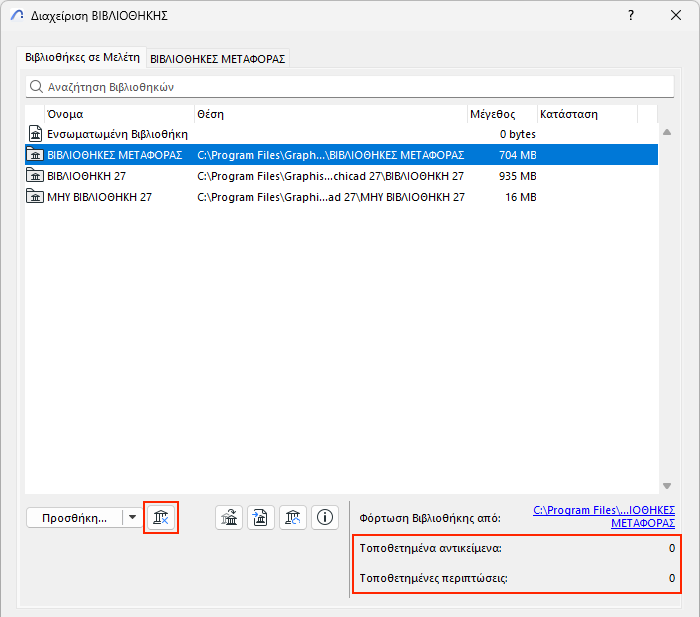Select the Ενσωματωμένη Βιβλιοθήκη row
The image size is (700, 617).
click(341, 134)
